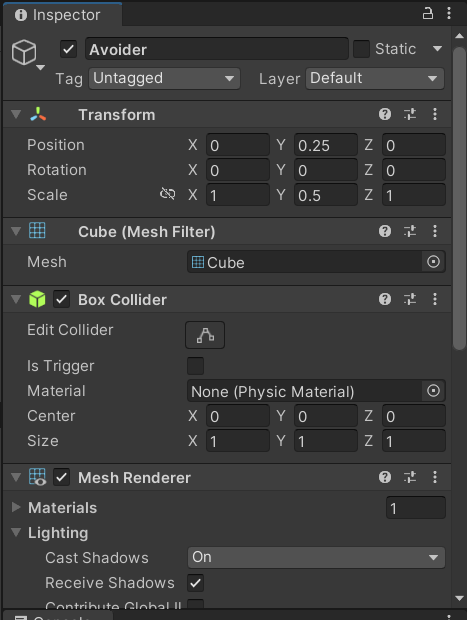Enable Is Trigger checkbox

pyautogui.click(x=195, y=366)
